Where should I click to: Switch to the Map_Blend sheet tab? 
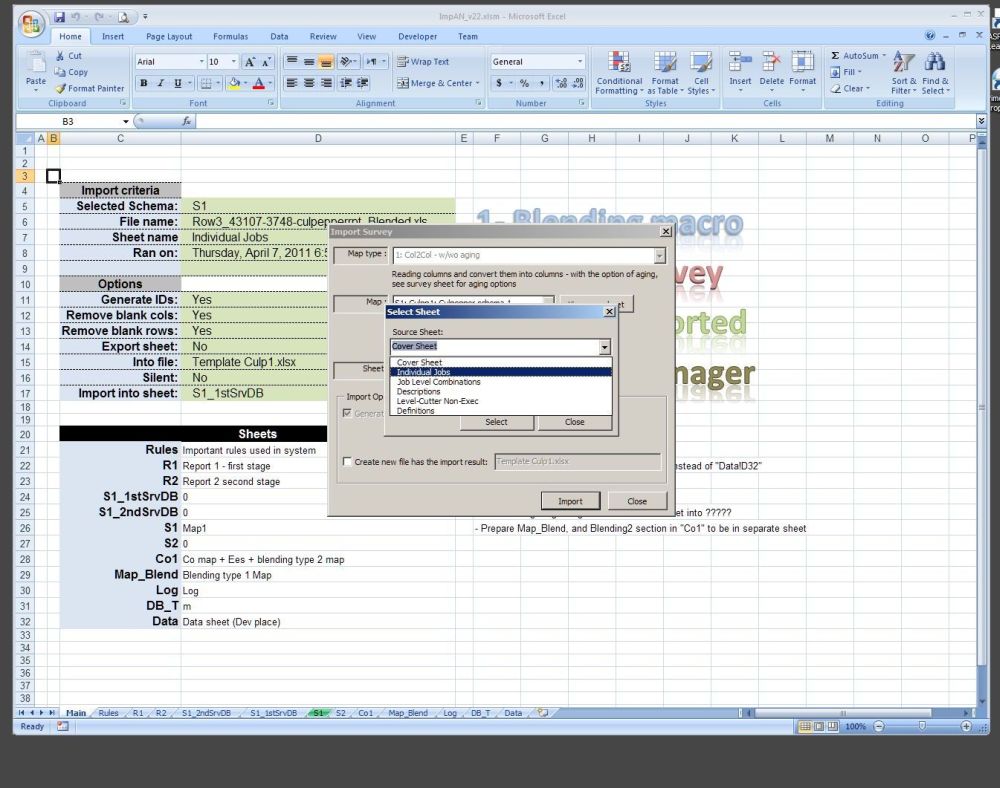pos(408,713)
